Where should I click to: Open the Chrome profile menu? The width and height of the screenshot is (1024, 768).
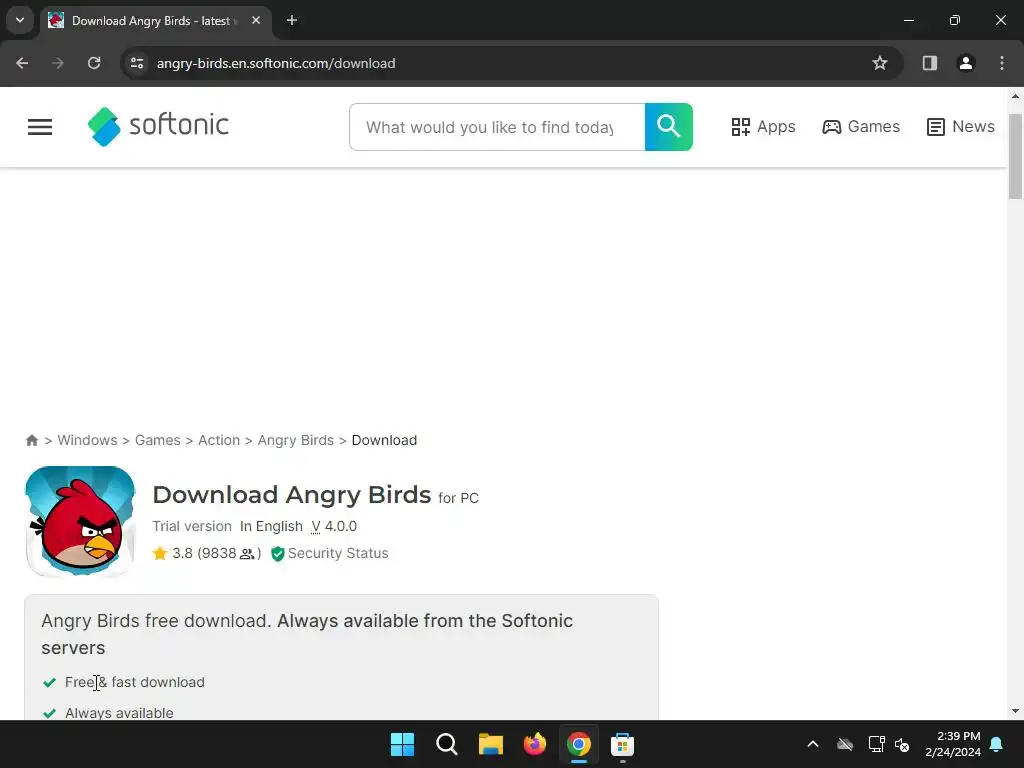point(965,63)
